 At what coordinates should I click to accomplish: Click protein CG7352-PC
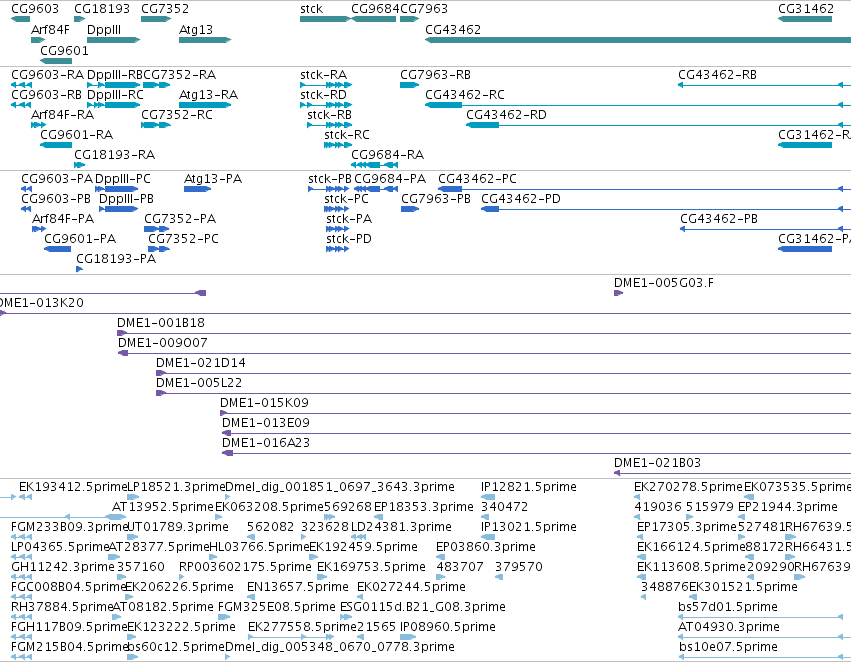click(158, 249)
